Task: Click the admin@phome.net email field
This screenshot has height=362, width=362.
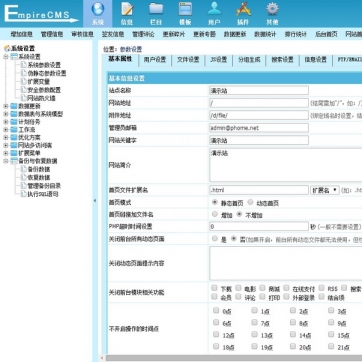Action: click(x=259, y=128)
